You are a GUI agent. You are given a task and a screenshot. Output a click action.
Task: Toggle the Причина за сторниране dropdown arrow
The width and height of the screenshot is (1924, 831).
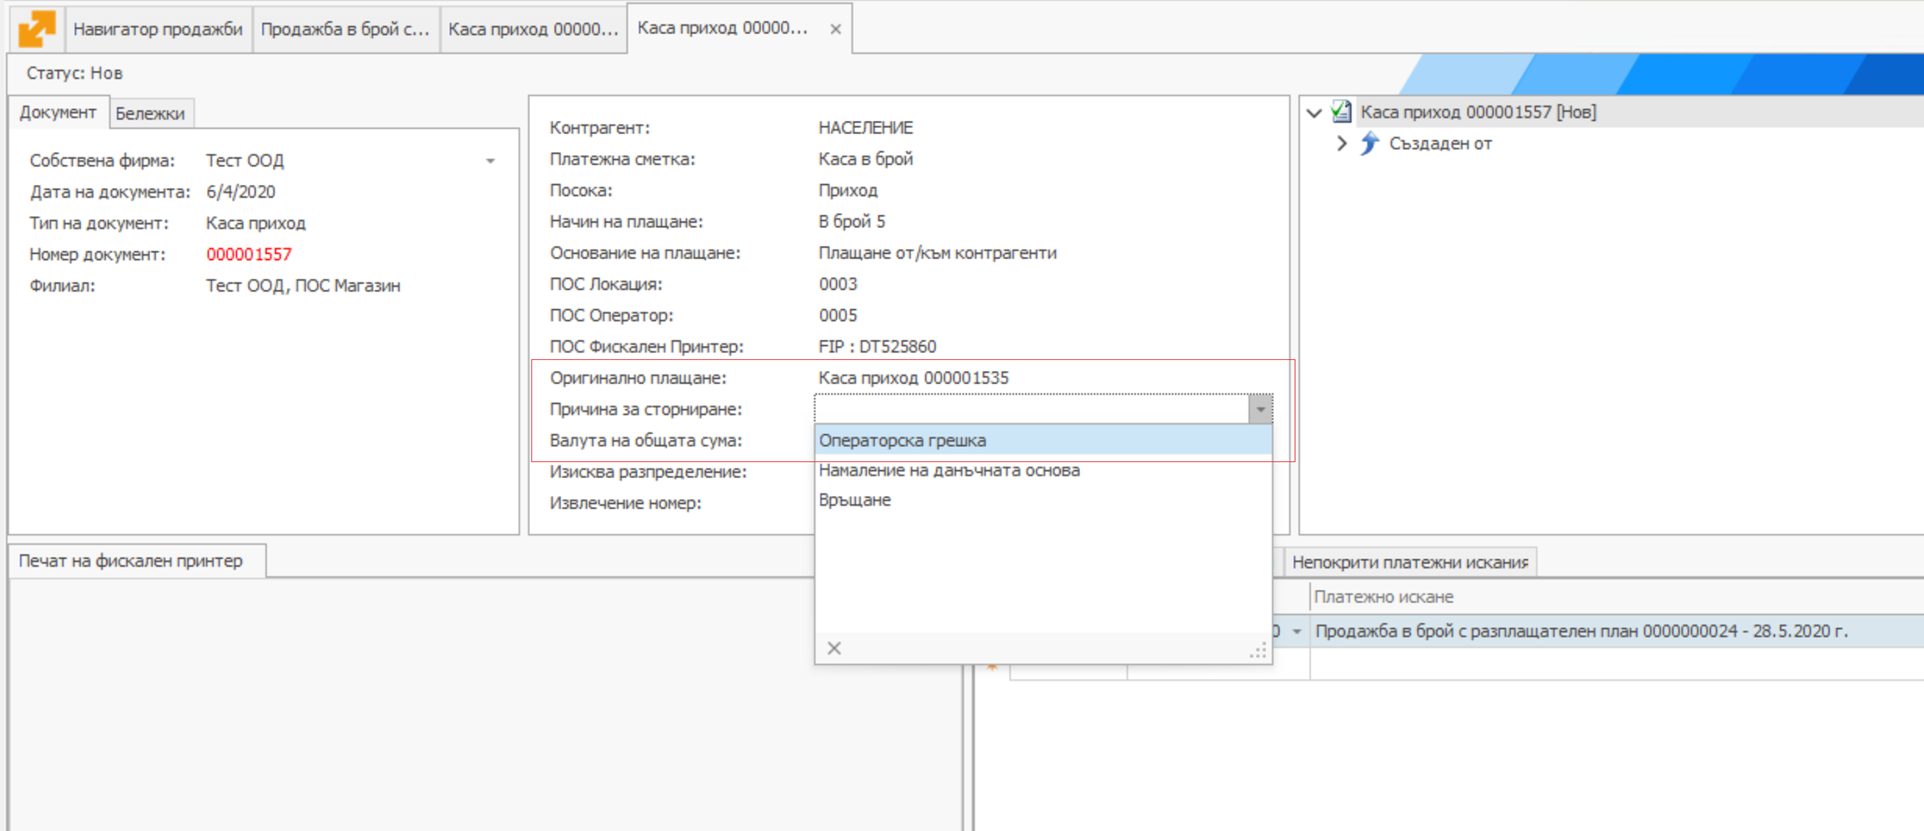[1260, 409]
